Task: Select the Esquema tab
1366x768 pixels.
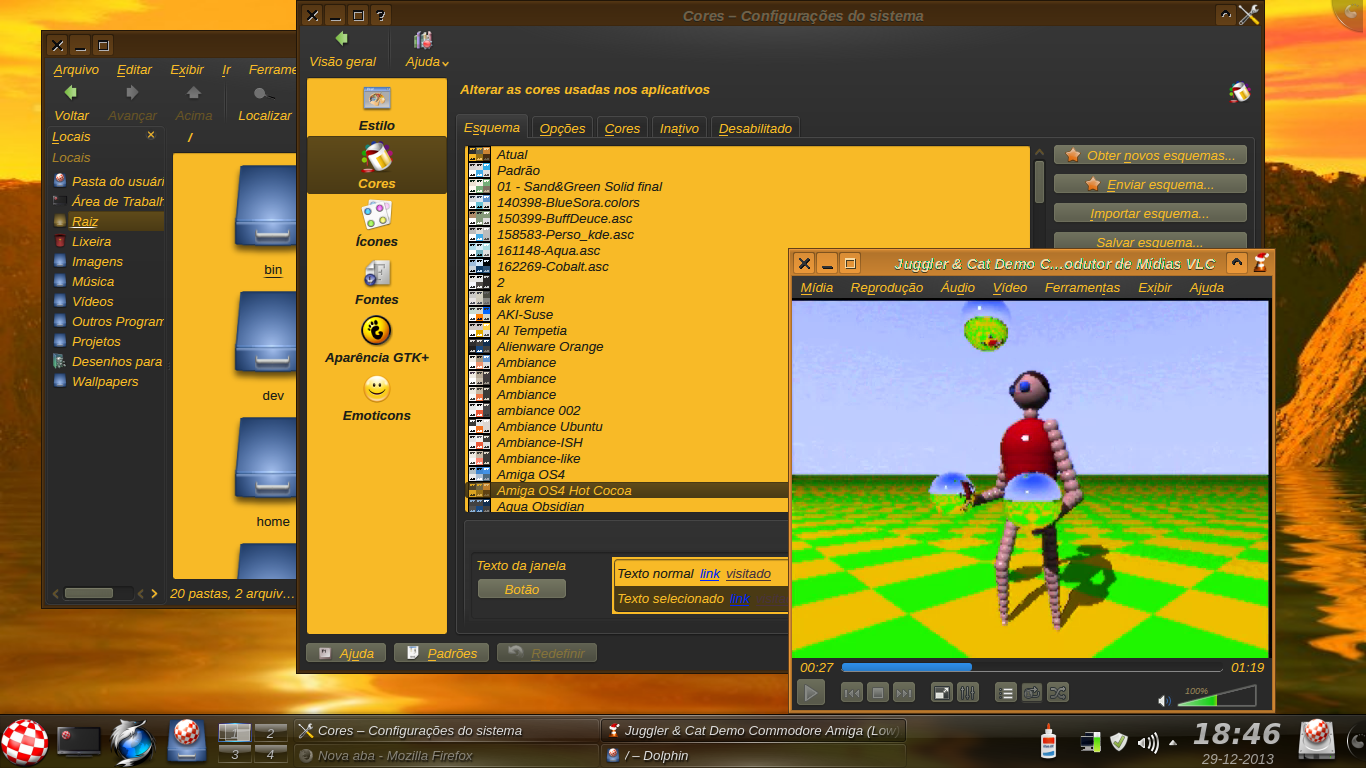Action: (x=492, y=127)
